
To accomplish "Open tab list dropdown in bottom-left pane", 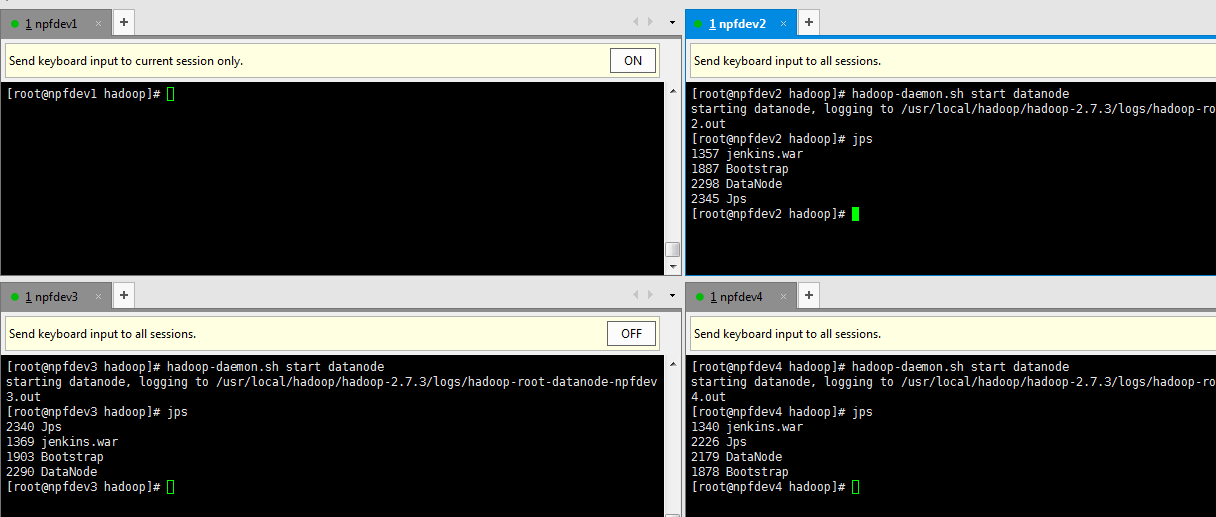I will pos(672,295).
